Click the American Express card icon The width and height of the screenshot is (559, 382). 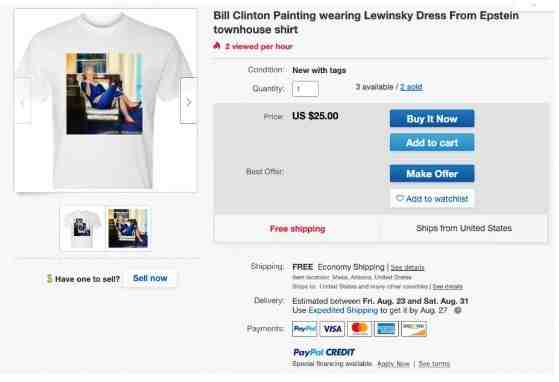[x=386, y=329]
